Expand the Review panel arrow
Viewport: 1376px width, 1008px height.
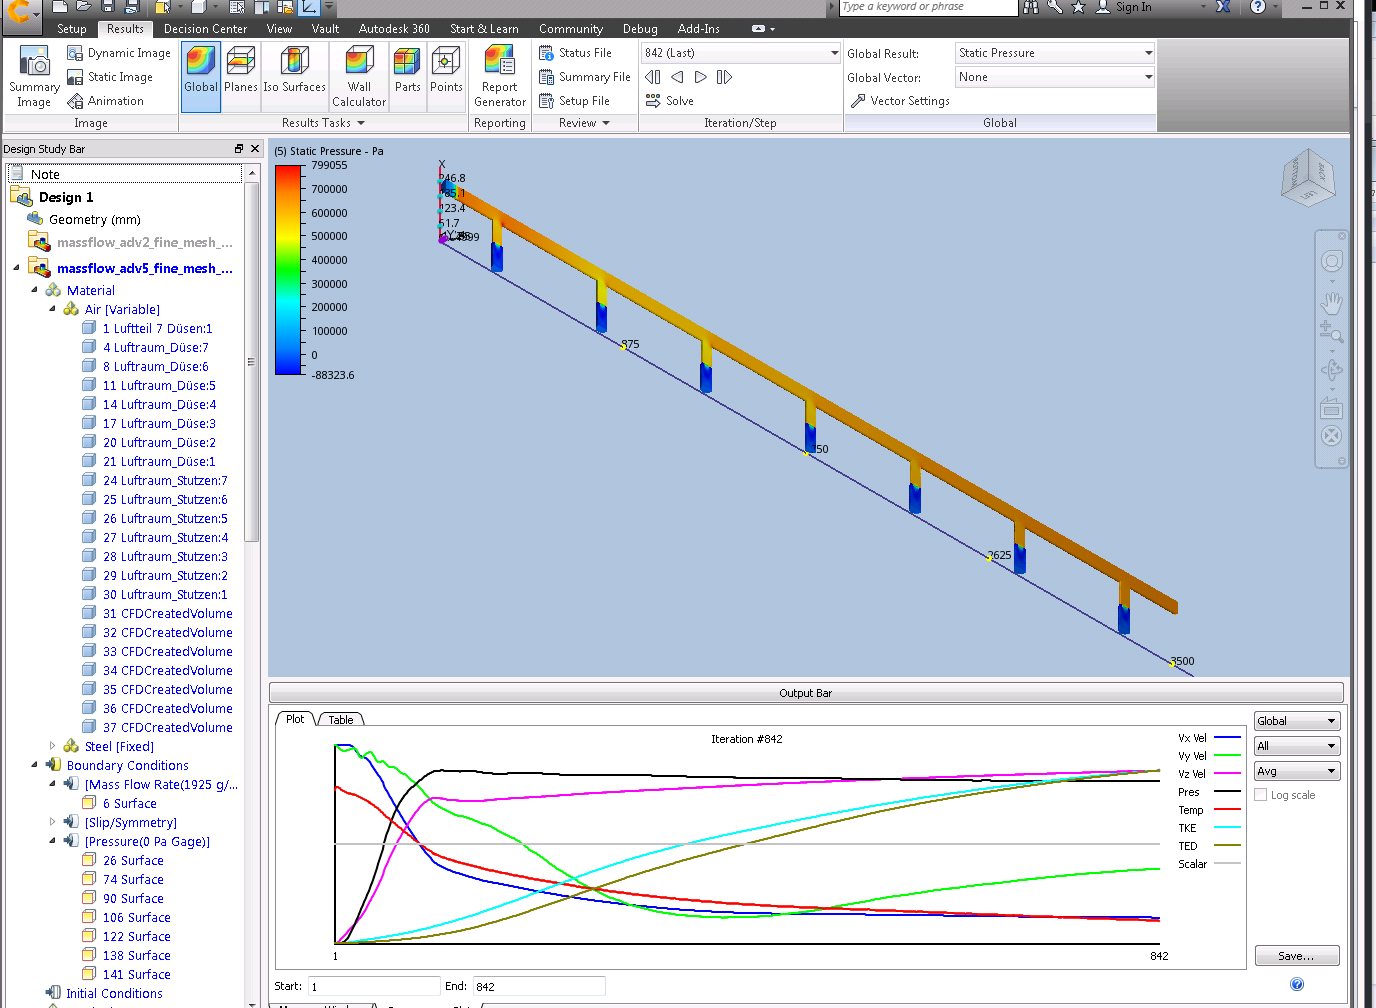click(606, 123)
